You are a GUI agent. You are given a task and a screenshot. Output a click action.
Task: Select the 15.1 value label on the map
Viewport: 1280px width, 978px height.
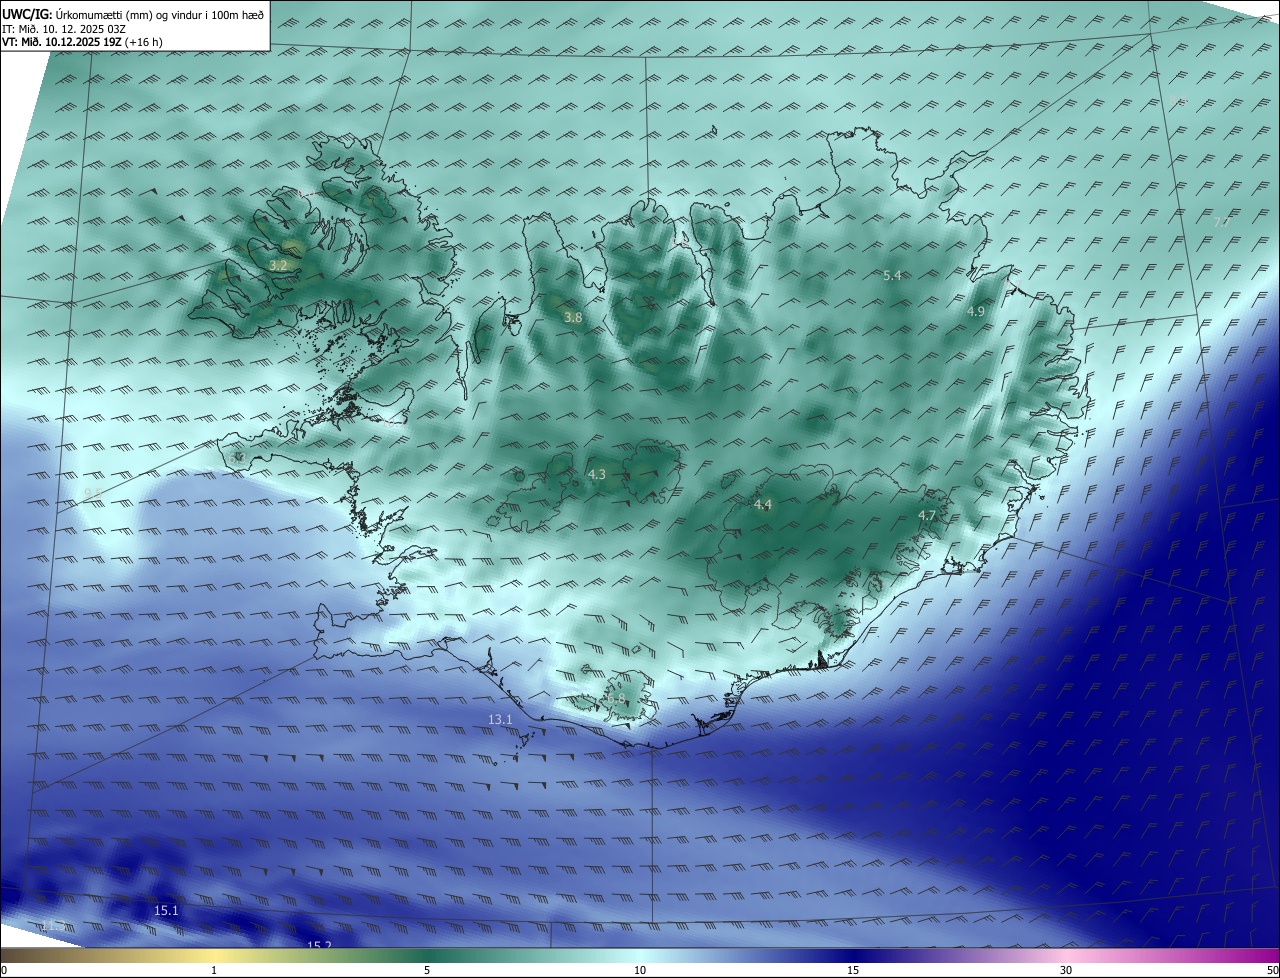tap(166, 911)
